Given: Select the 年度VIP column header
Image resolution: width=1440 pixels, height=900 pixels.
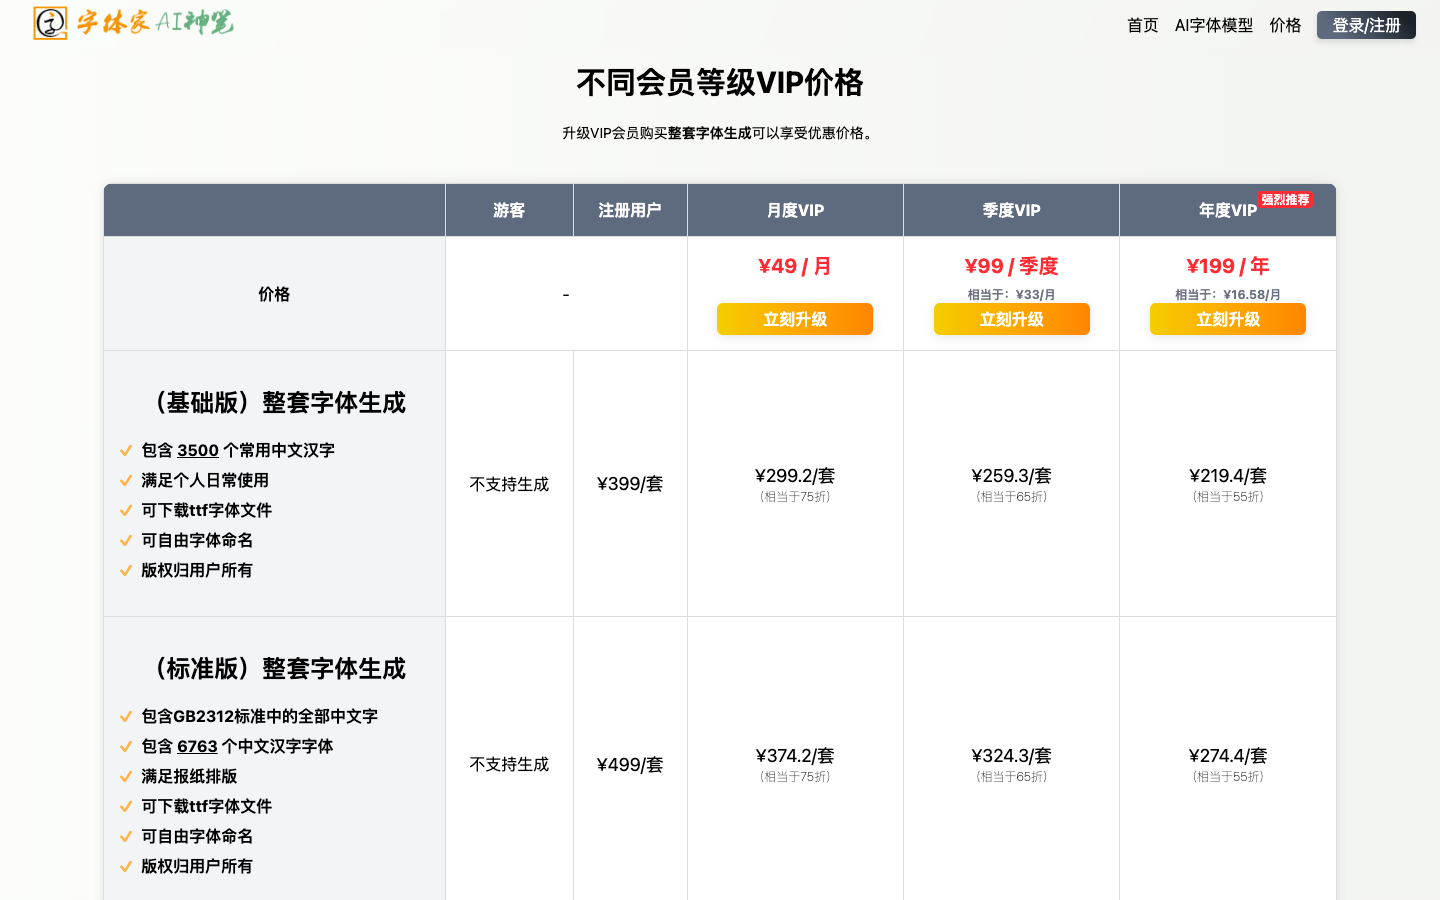Looking at the screenshot, I should [x=1227, y=210].
